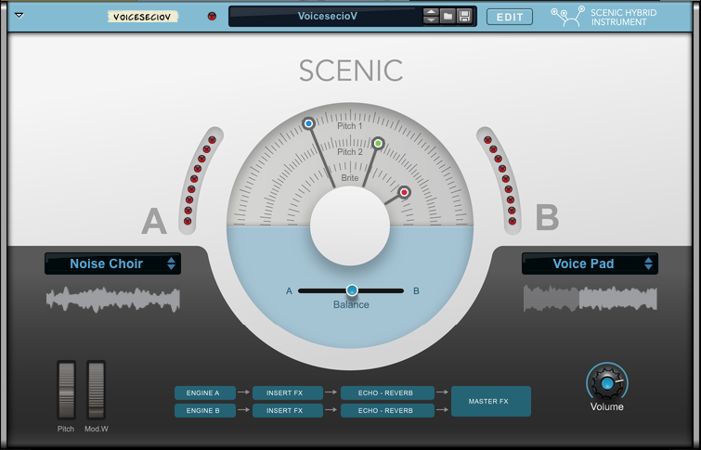
Task: Collapse the device with the fold triangle
Action: pyautogui.click(x=19, y=16)
